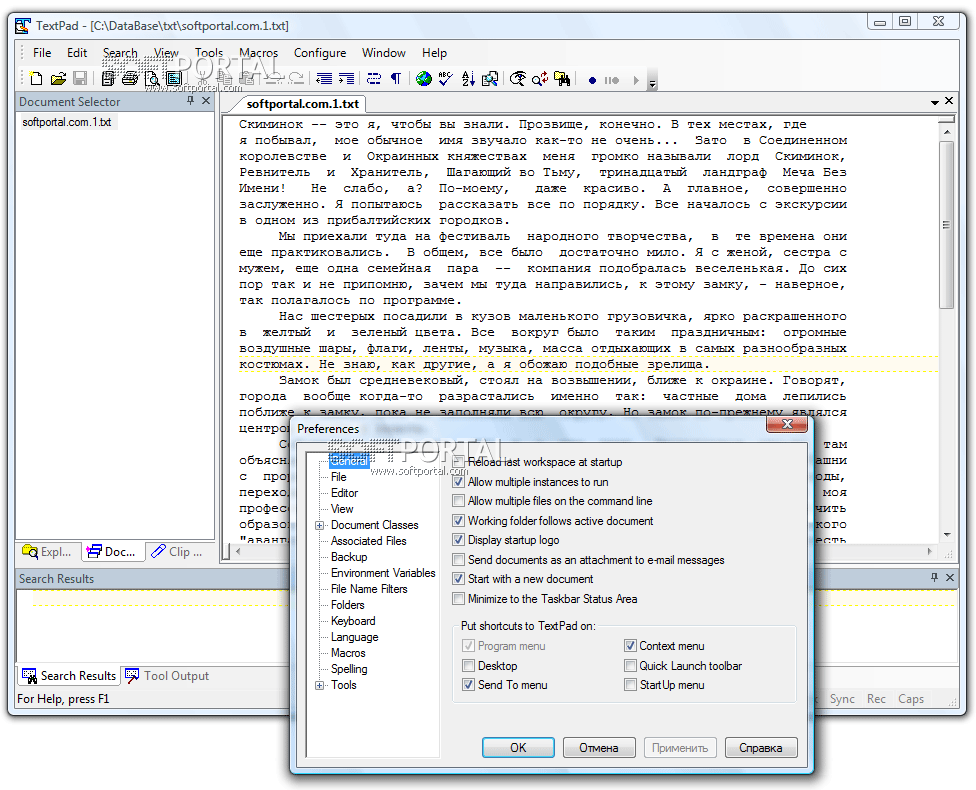Run the ABC spelling check icon
Viewport: 976px width, 790px height.
click(446, 79)
